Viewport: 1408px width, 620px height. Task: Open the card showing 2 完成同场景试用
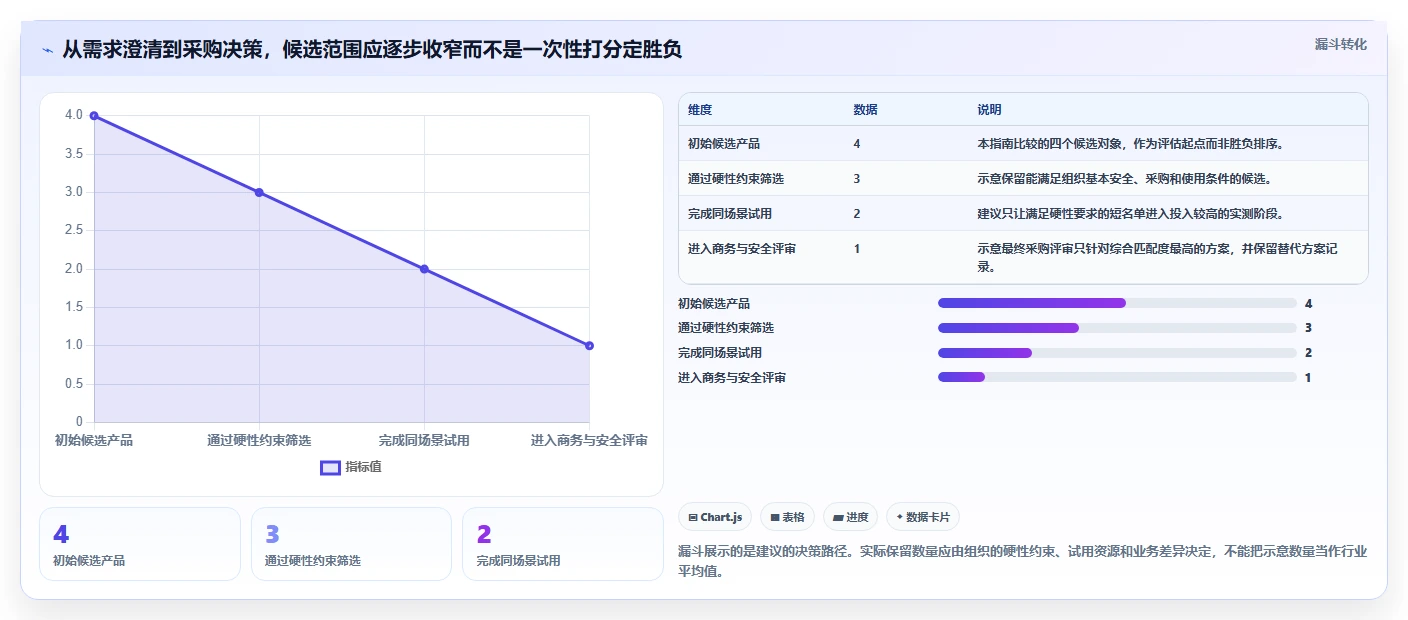(563, 544)
